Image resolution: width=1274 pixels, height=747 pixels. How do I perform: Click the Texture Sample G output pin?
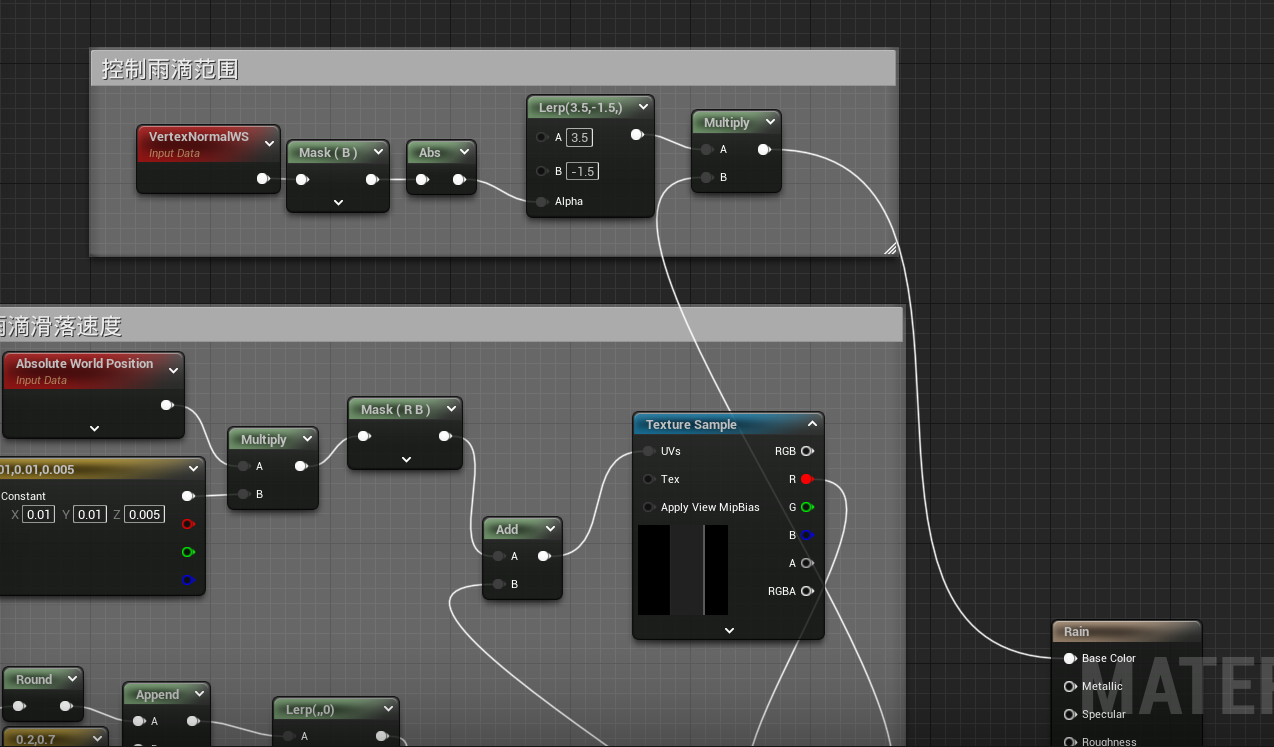807,507
